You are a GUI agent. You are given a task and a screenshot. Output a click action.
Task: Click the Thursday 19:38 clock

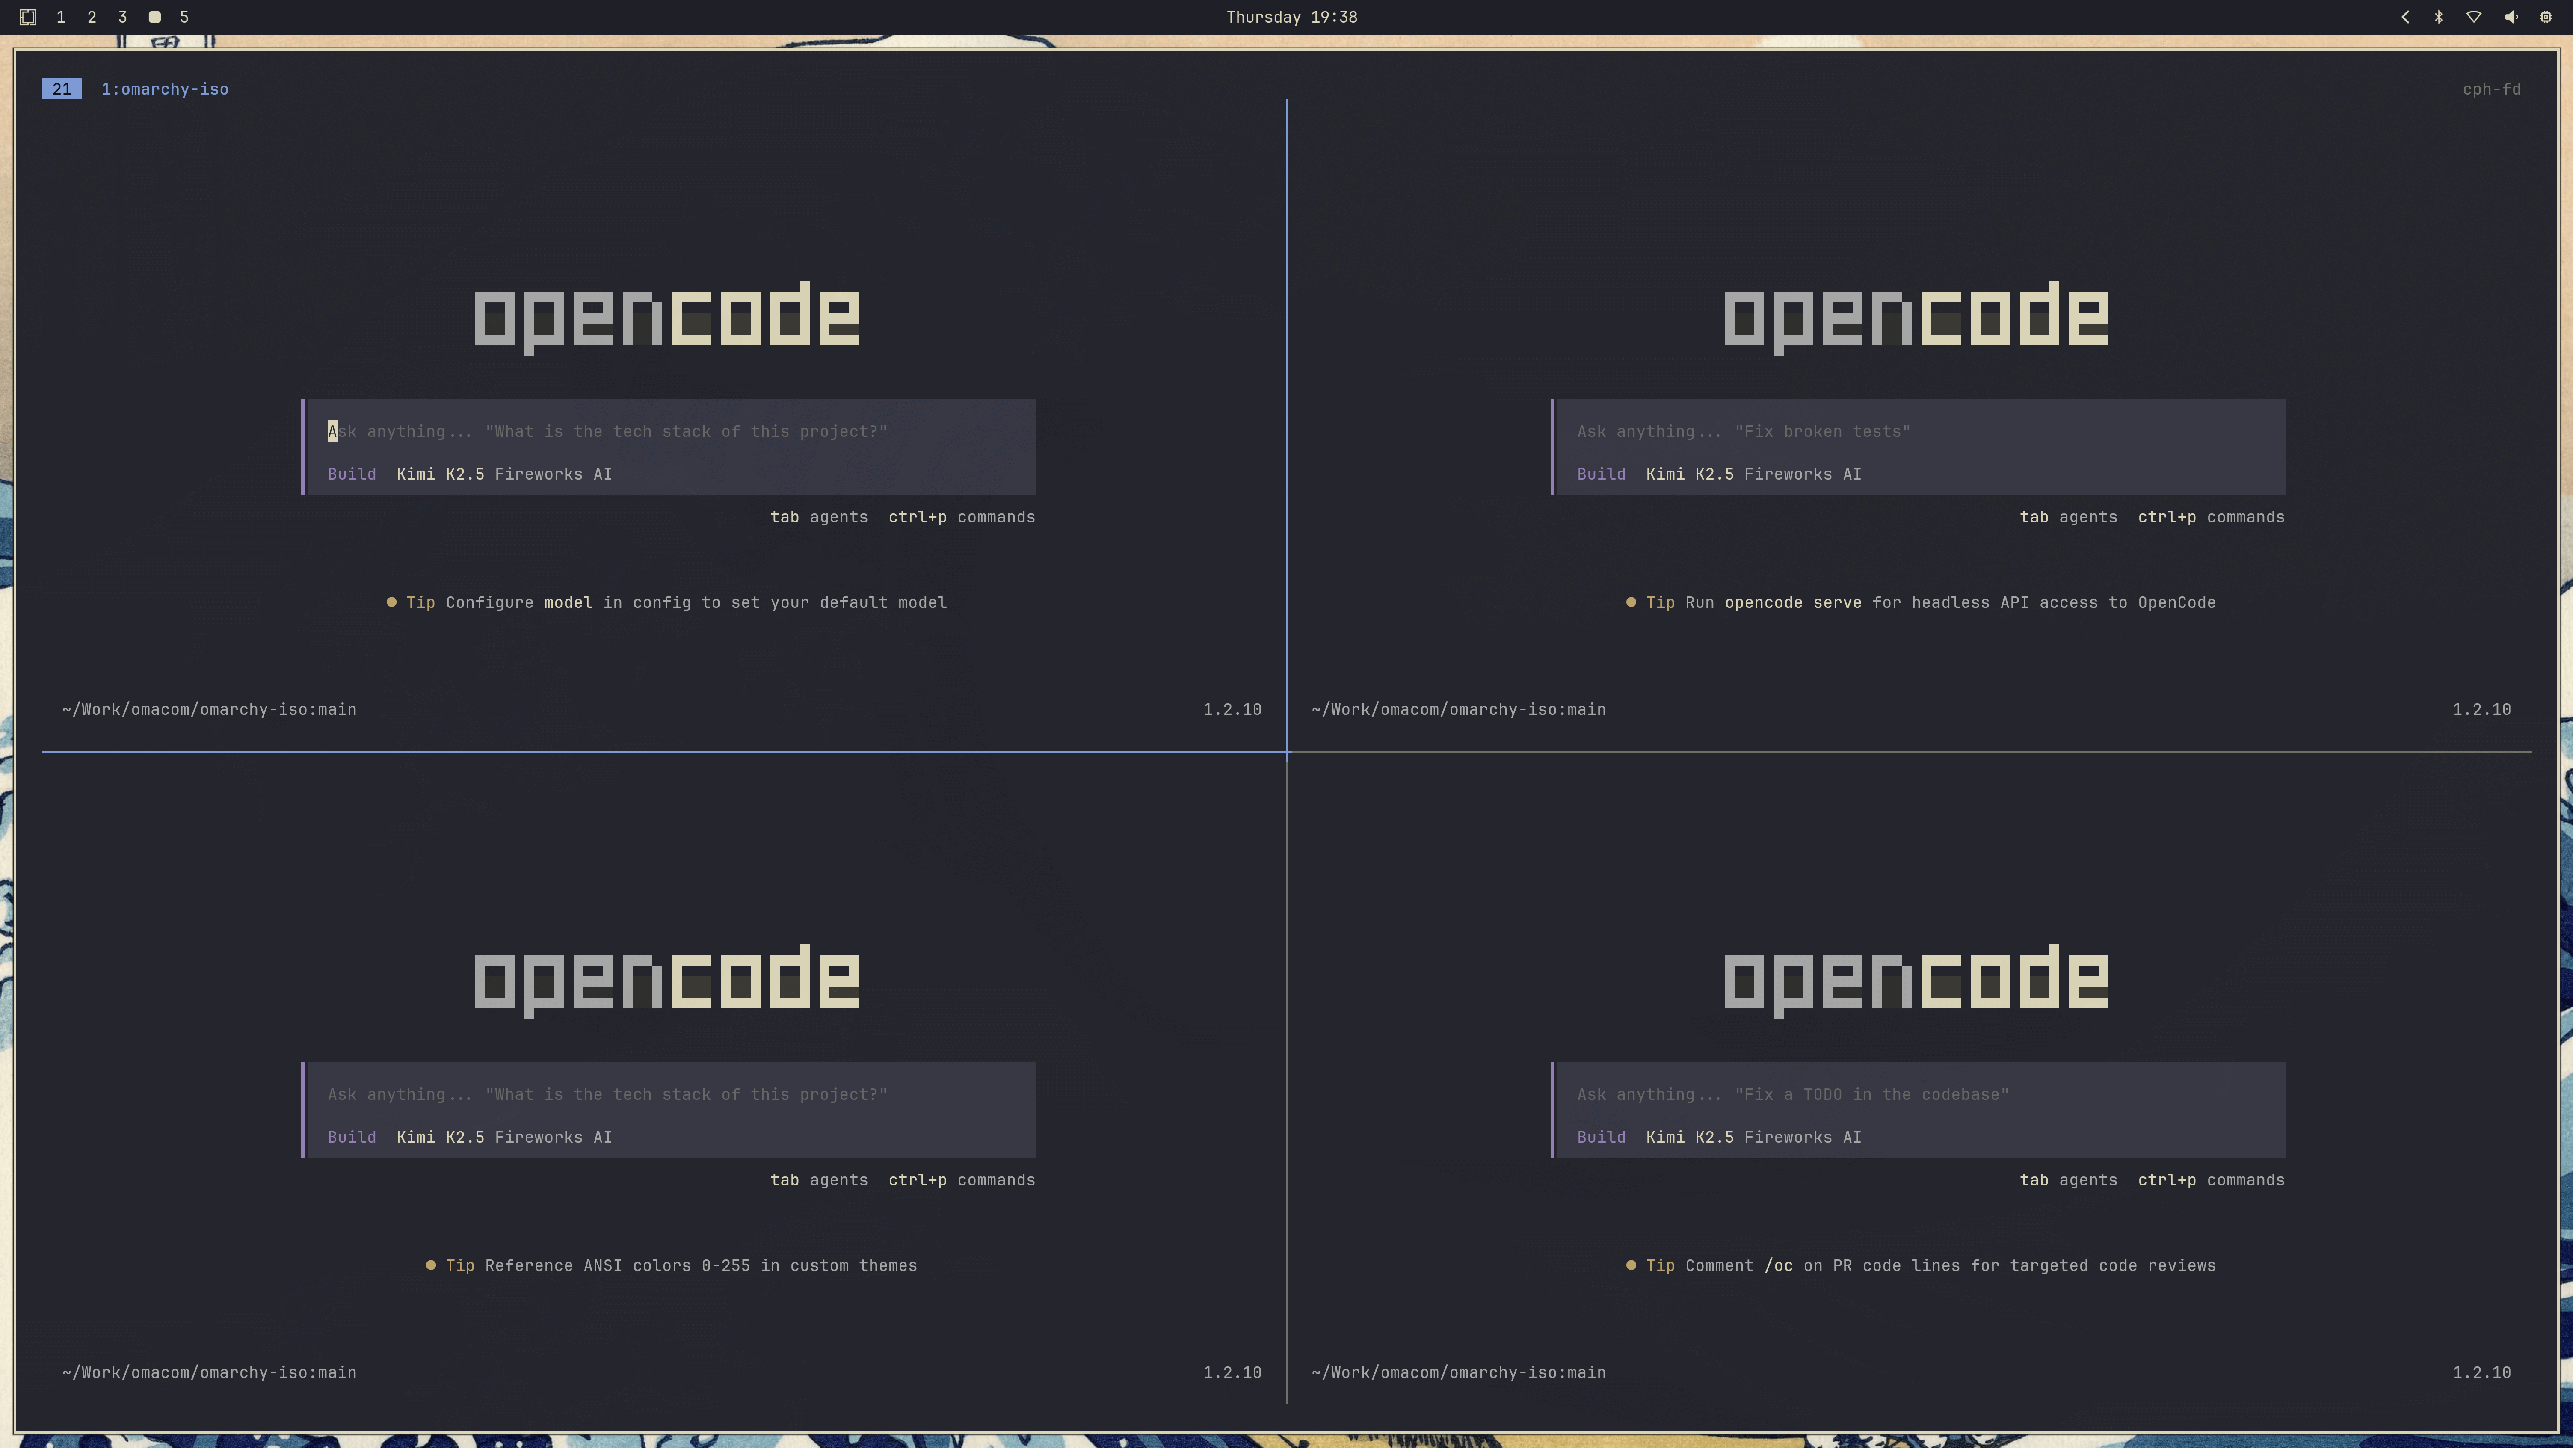click(x=1291, y=17)
